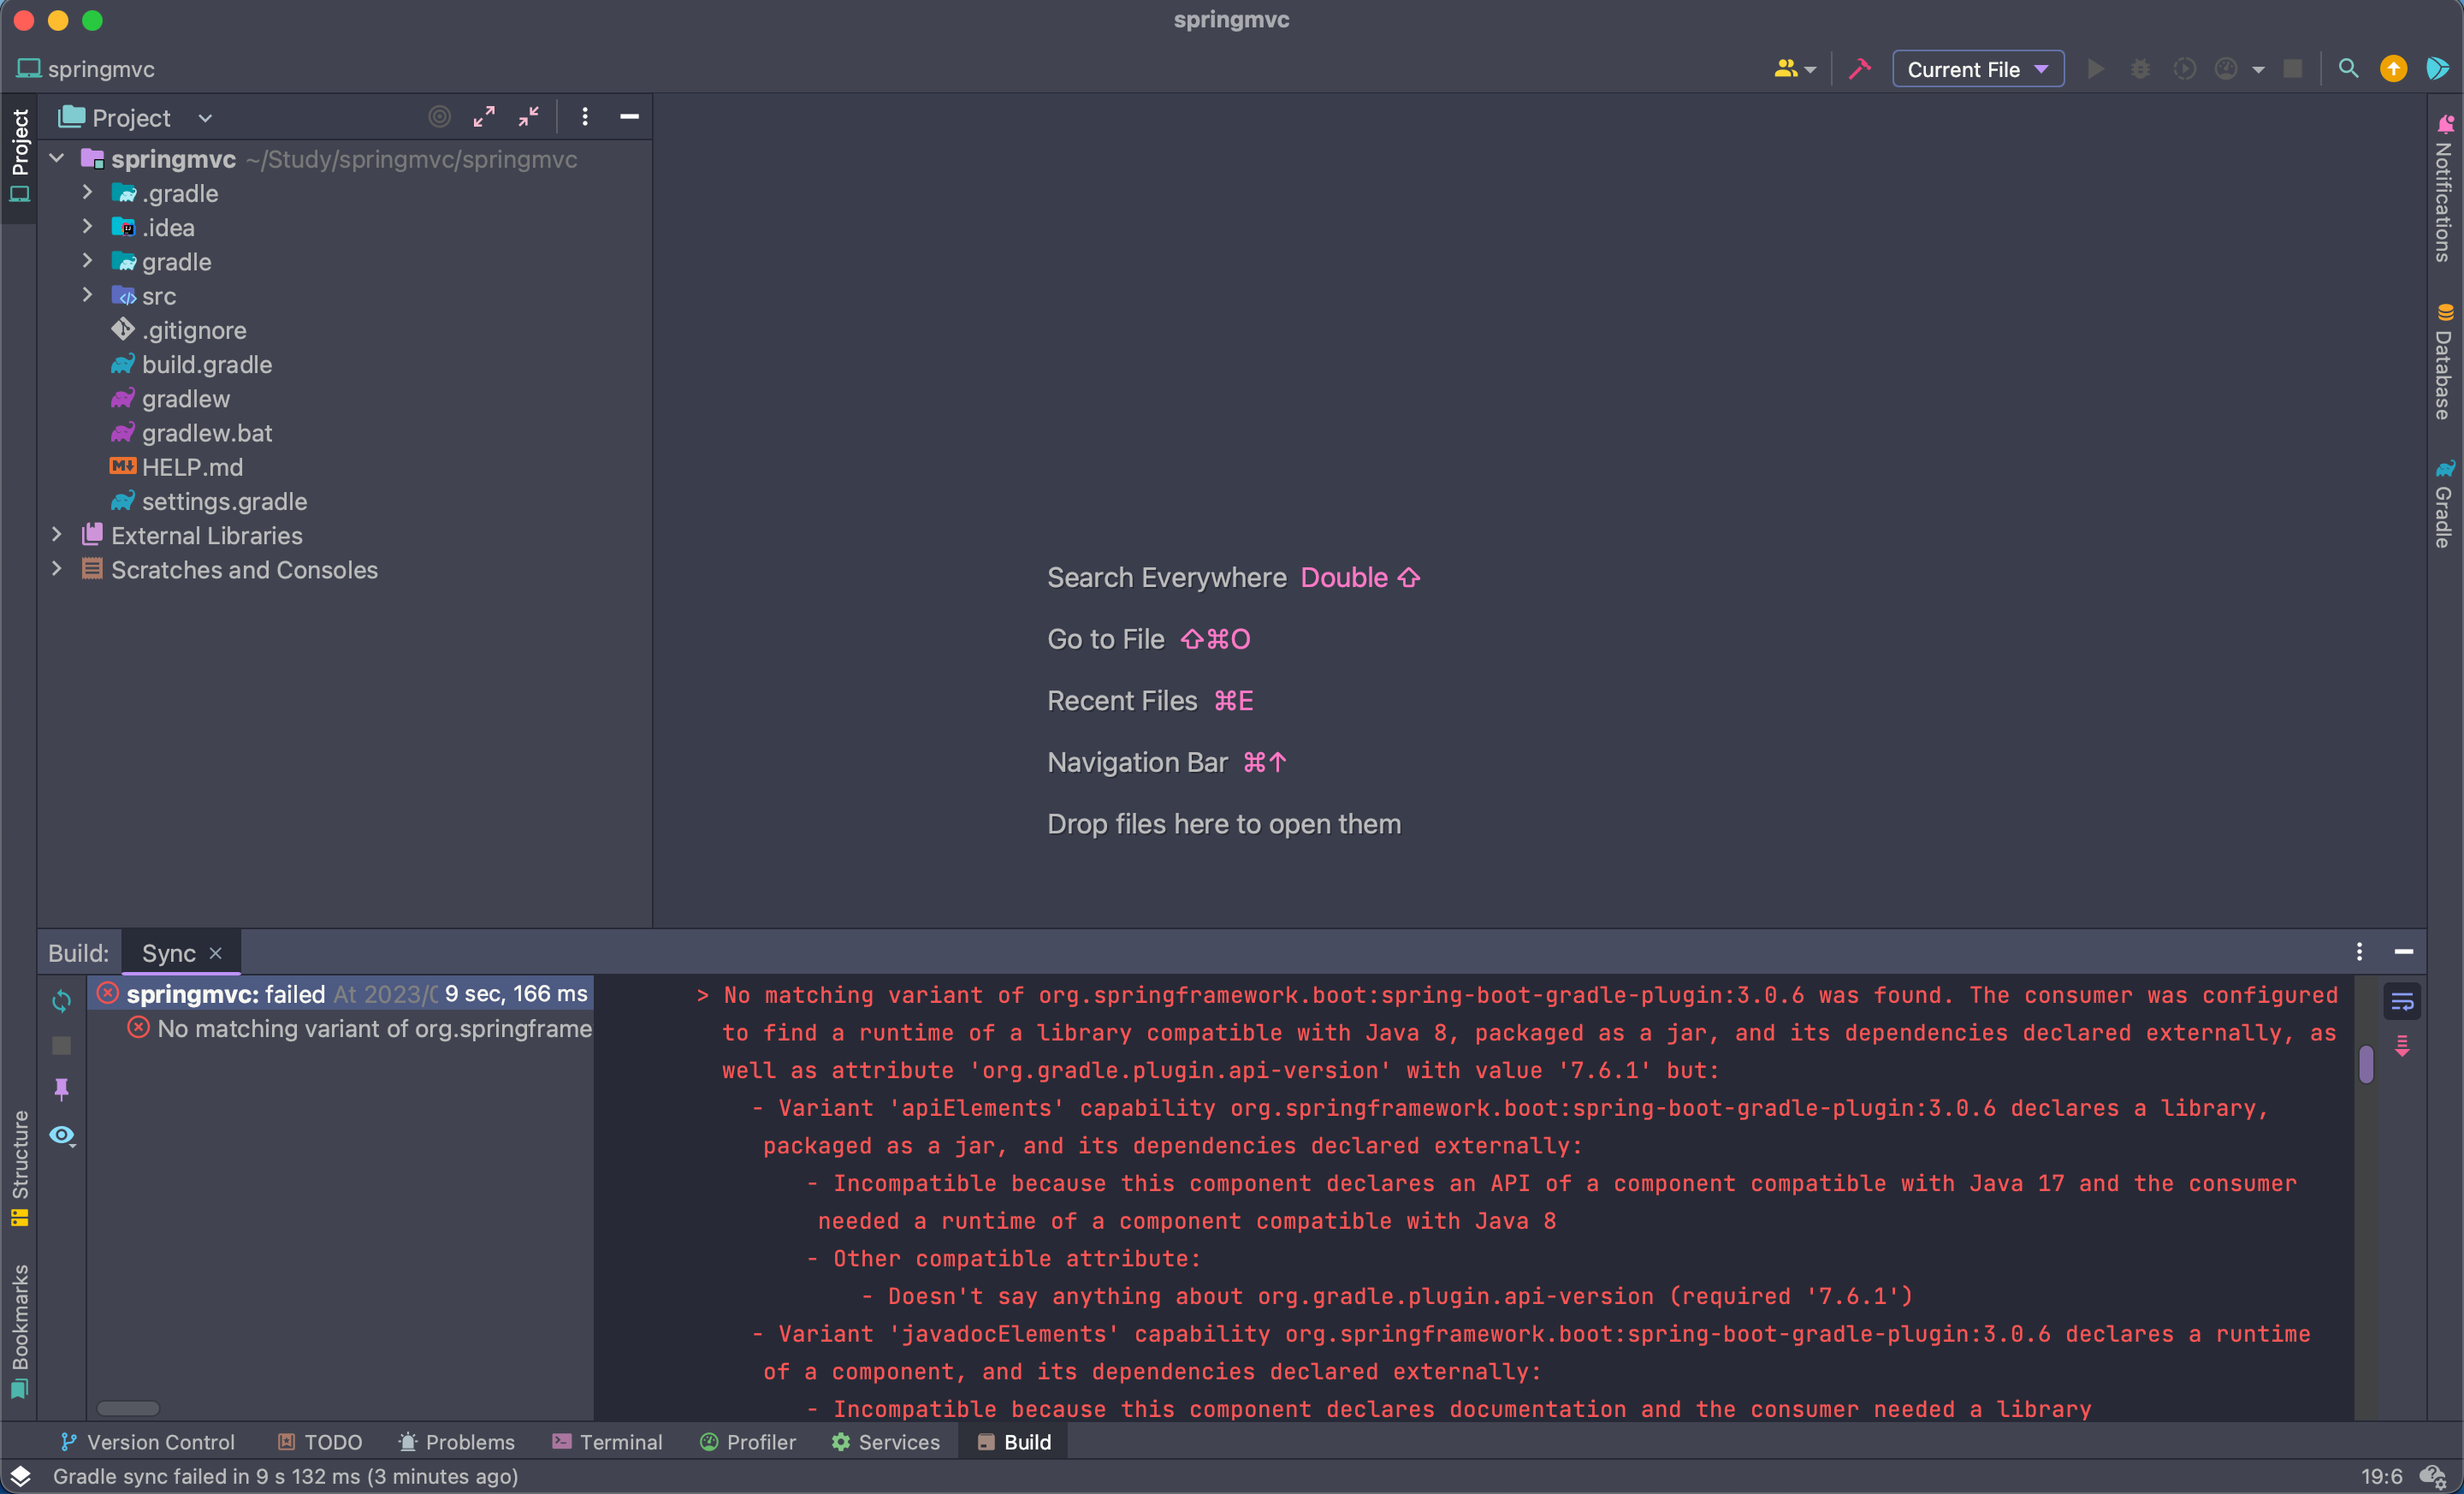Click the Debug bug icon
Screen dimensions: 2464x1494
coord(2140,69)
